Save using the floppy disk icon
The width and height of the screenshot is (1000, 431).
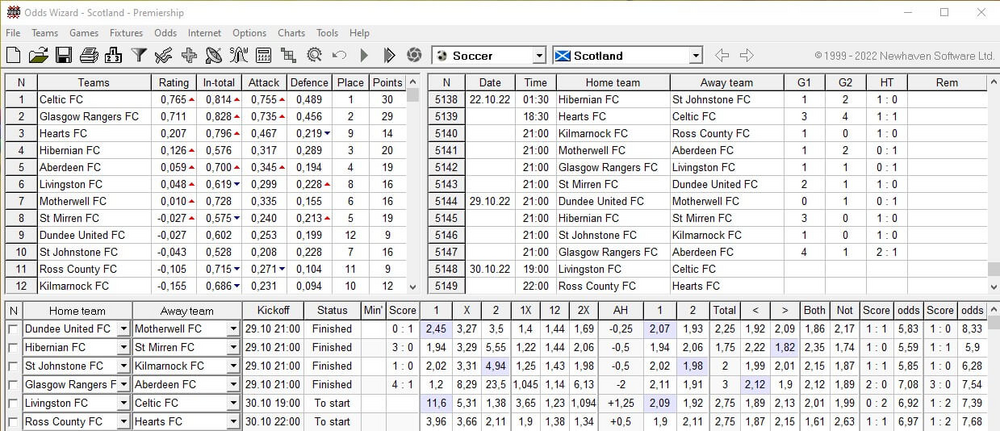coord(63,56)
